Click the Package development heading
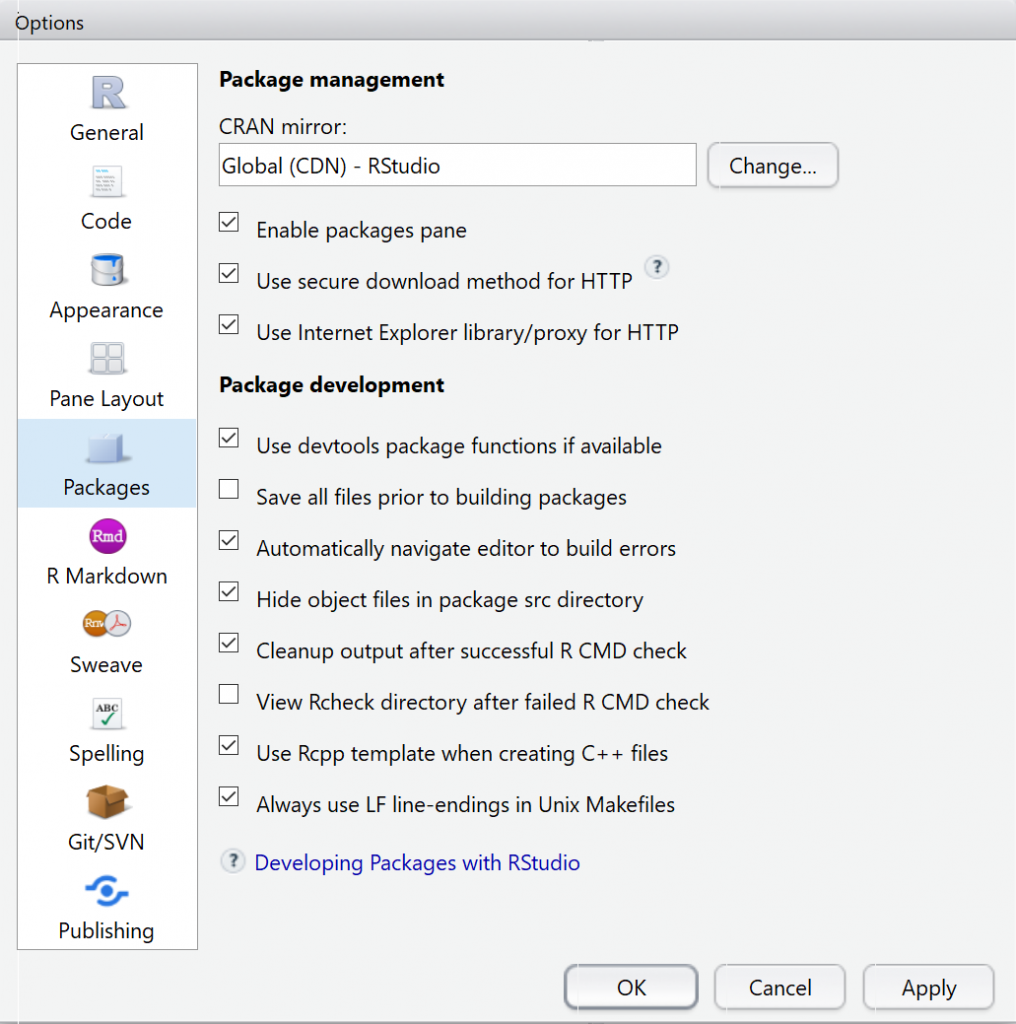The image size is (1016, 1024). 332,385
